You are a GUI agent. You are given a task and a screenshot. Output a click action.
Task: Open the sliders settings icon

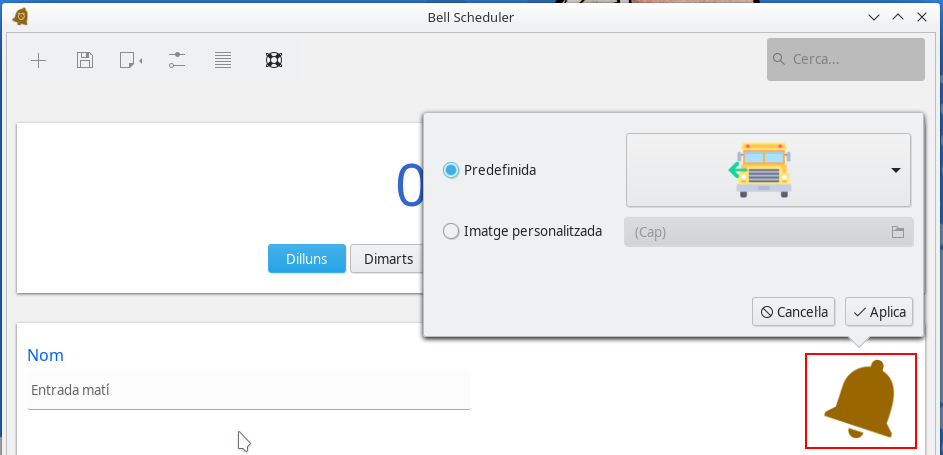pyautogui.click(x=177, y=61)
